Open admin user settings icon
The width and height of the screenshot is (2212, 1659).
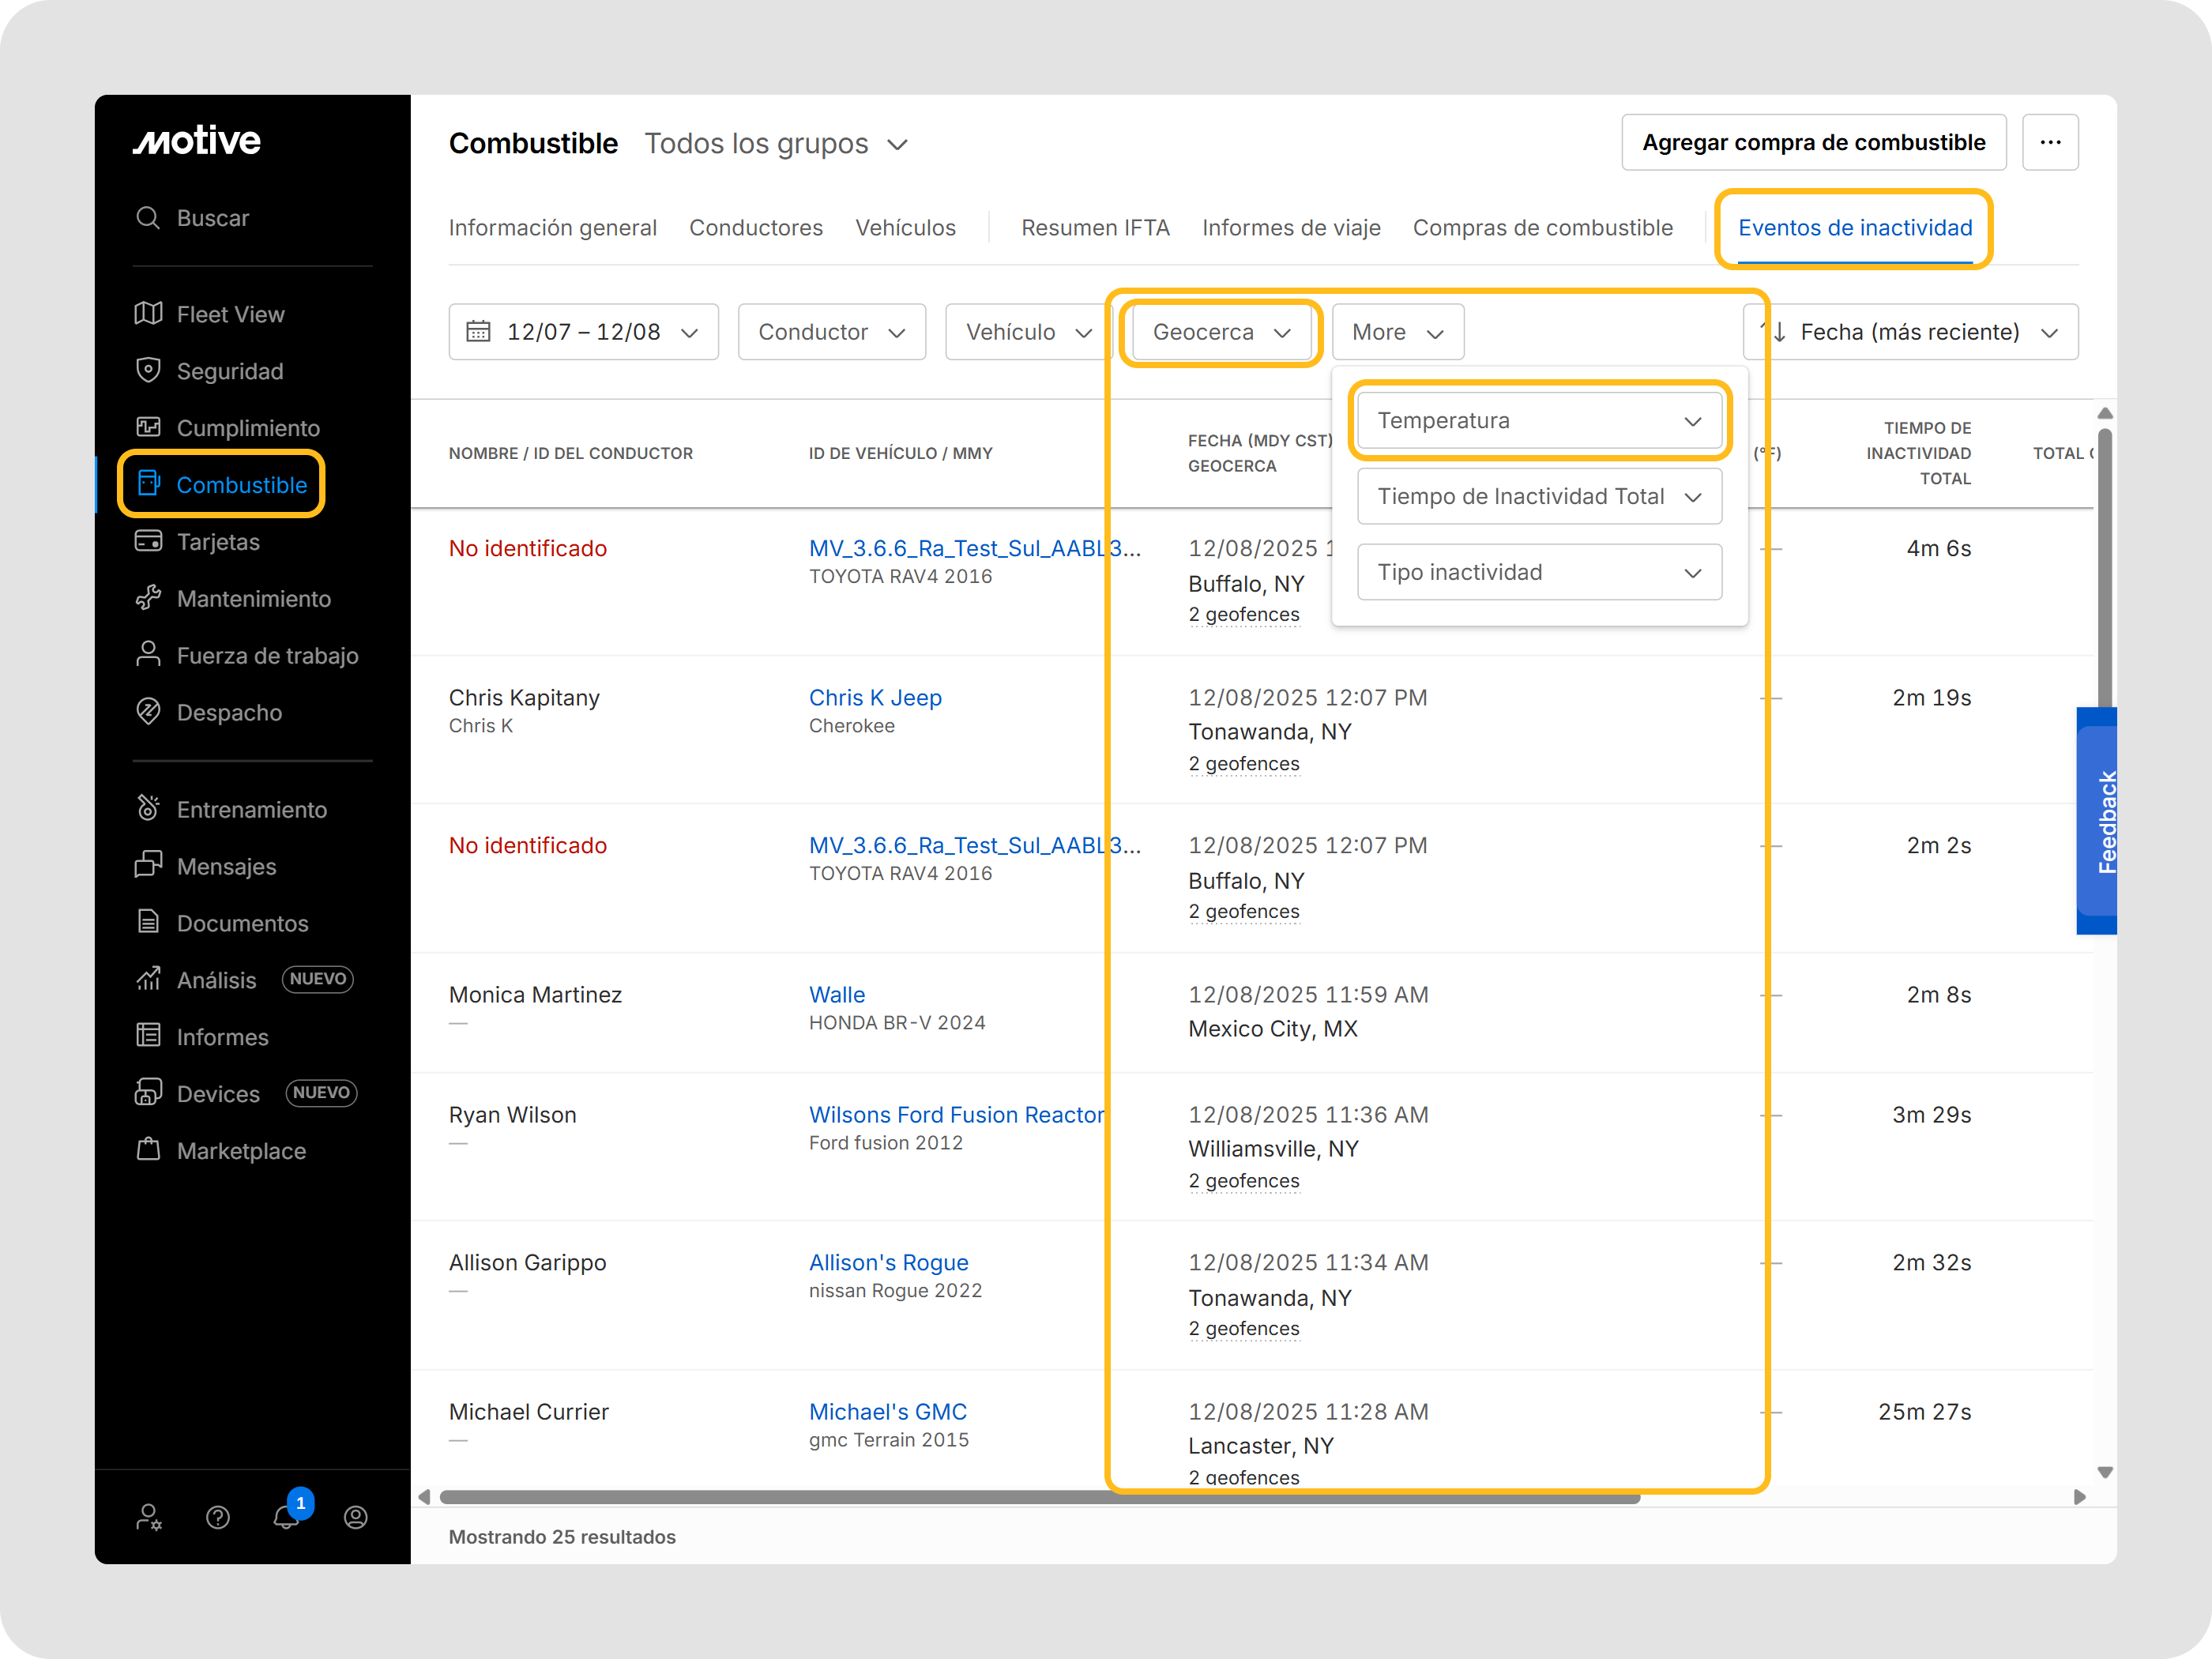tap(149, 1517)
